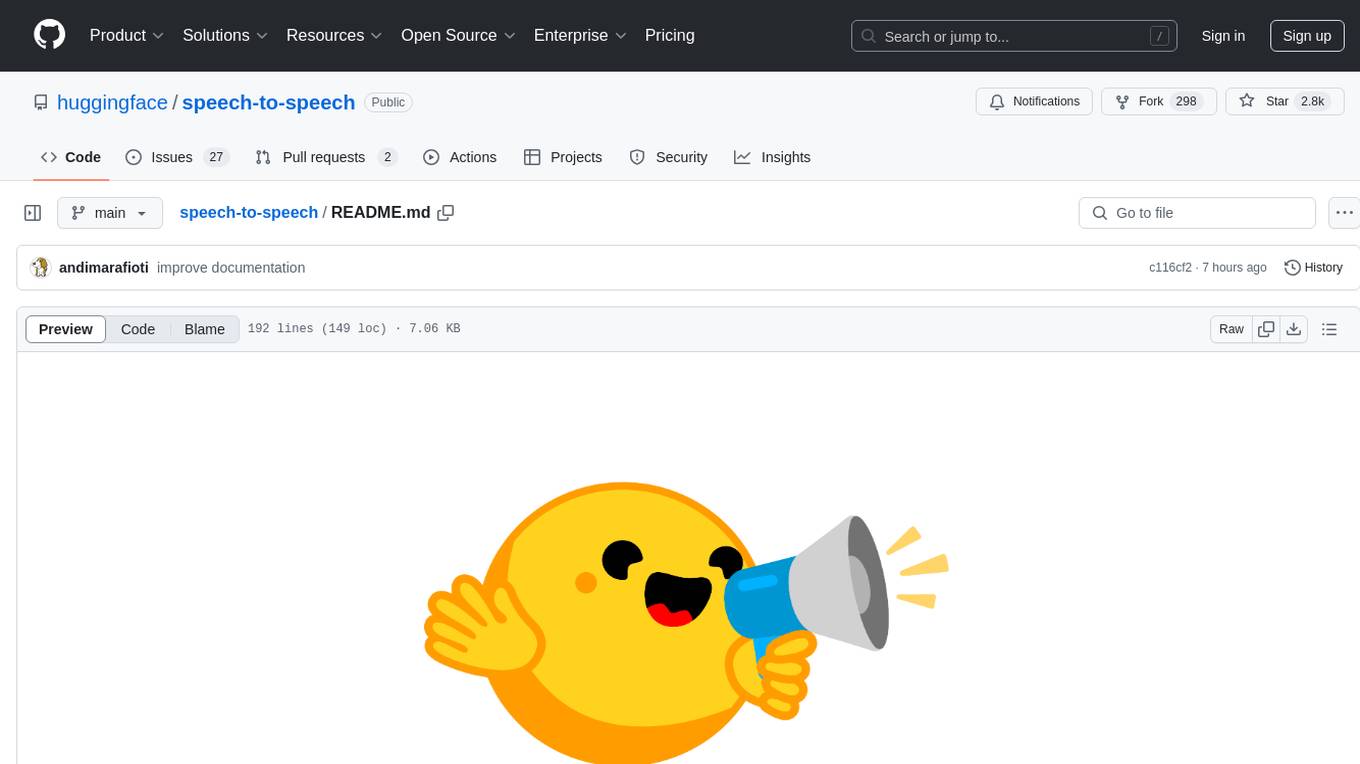Click the Notifications bell button
This screenshot has width=1360, height=764.
(1034, 101)
